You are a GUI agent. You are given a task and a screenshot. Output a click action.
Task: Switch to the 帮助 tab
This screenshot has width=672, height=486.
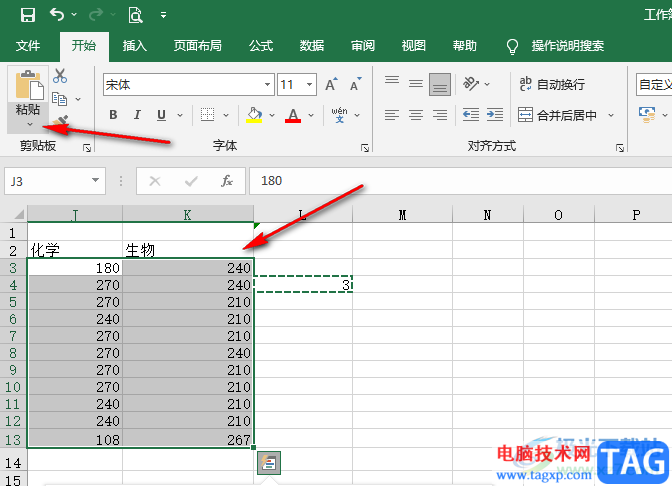[x=465, y=45]
